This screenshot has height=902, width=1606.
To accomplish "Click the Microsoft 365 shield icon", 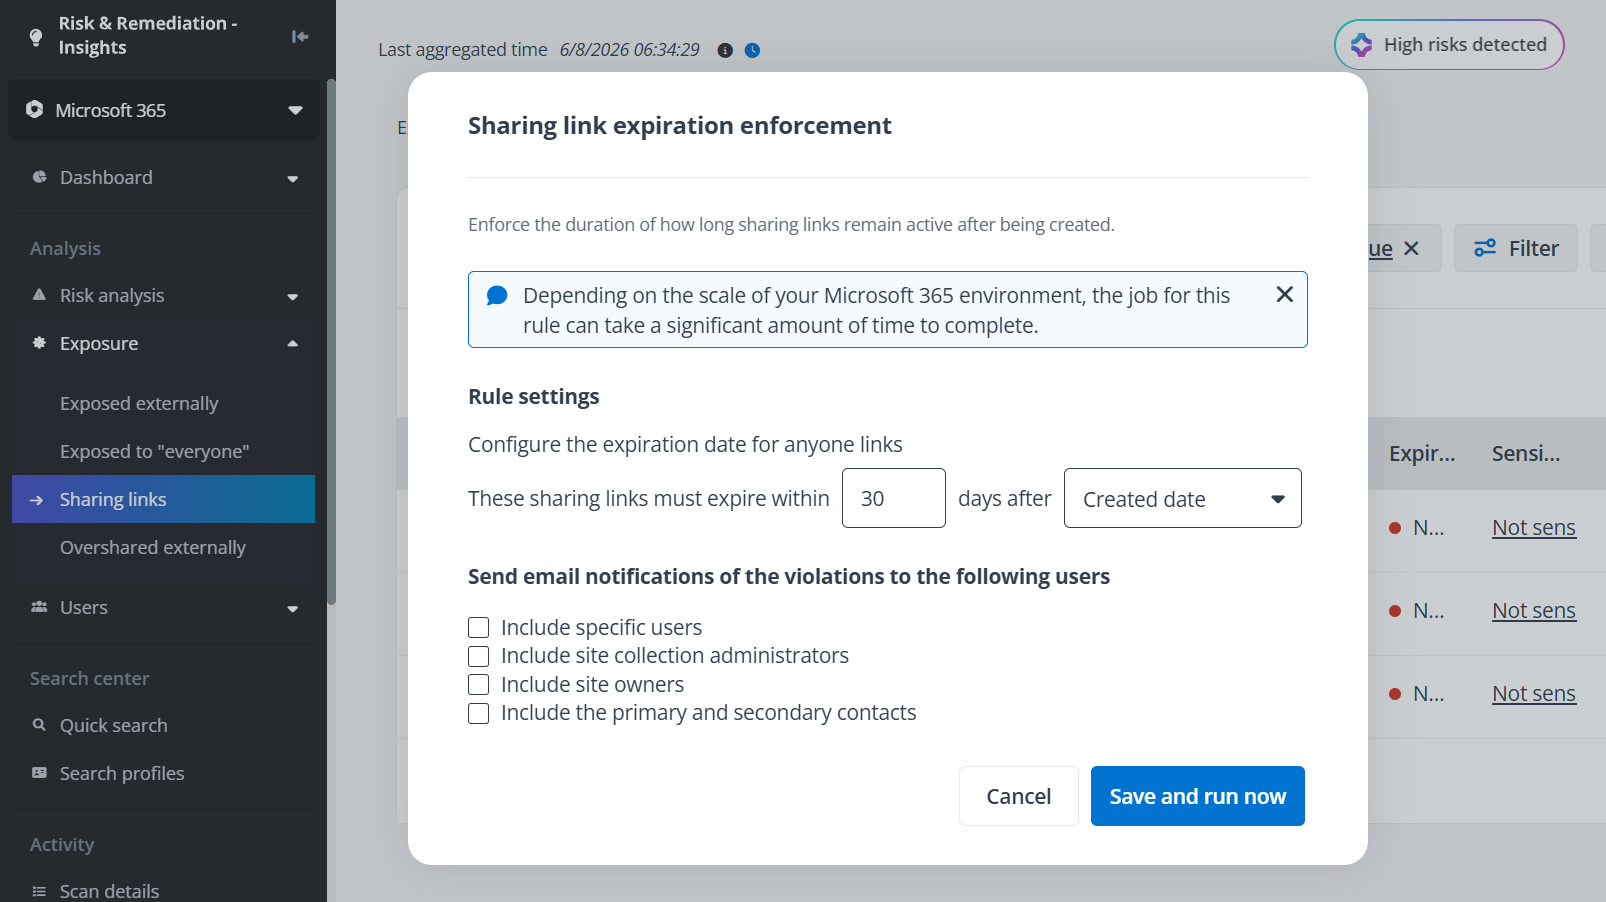I will (x=35, y=109).
